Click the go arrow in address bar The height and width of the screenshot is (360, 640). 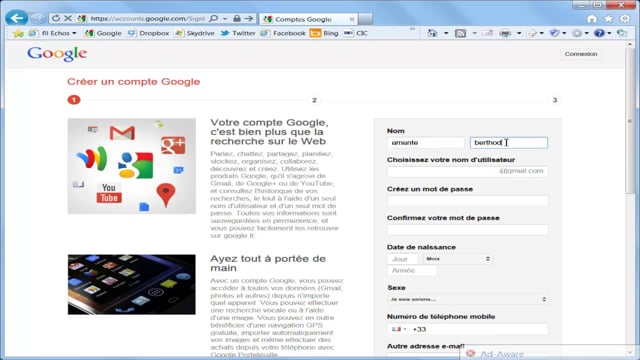249,18
